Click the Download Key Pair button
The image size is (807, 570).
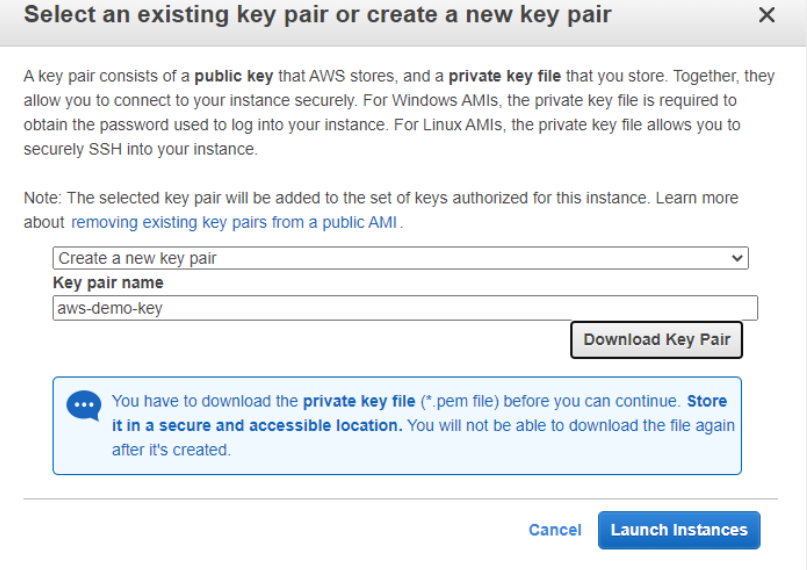pos(656,340)
